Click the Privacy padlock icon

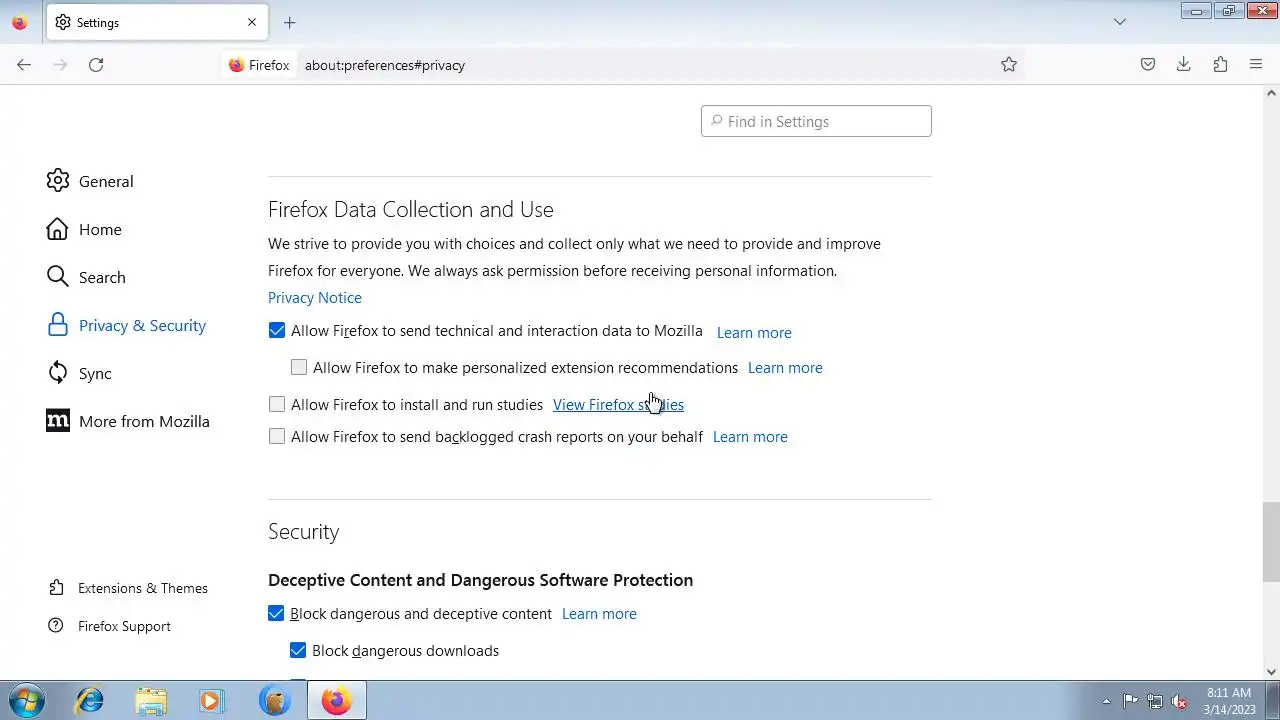point(58,325)
